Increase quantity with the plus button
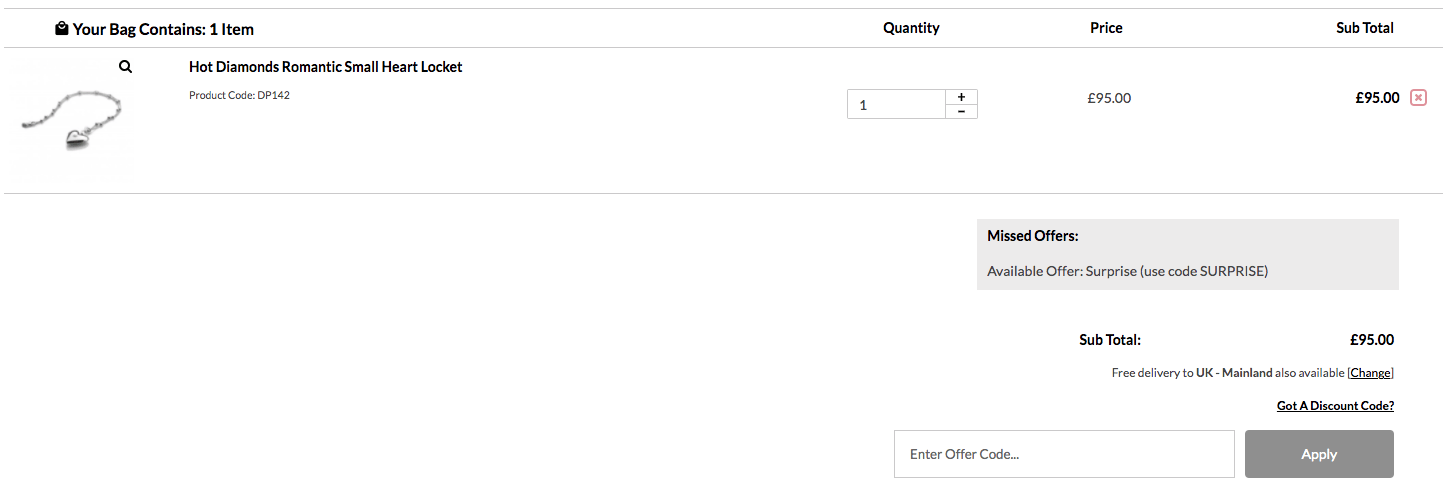Screen dimensions: 1443x502 (x=961, y=97)
